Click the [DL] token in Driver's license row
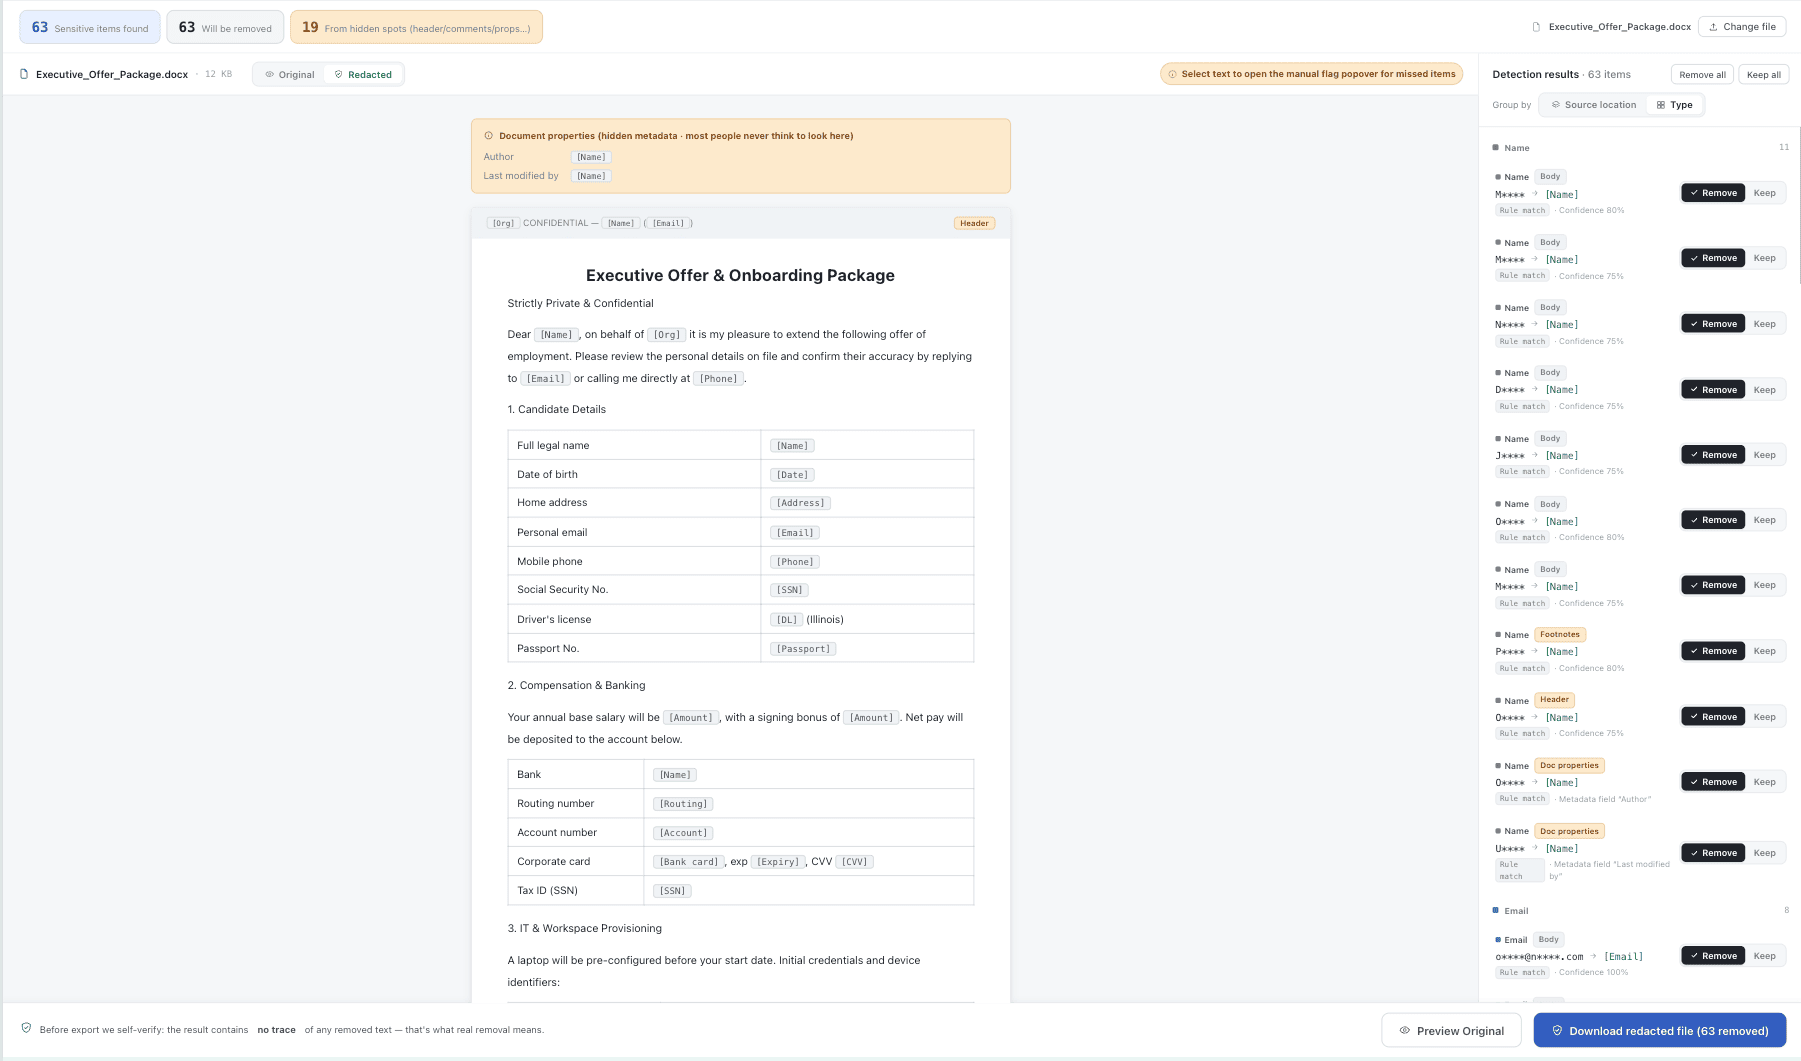The height and width of the screenshot is (1061, 1801). click(787, 620)
